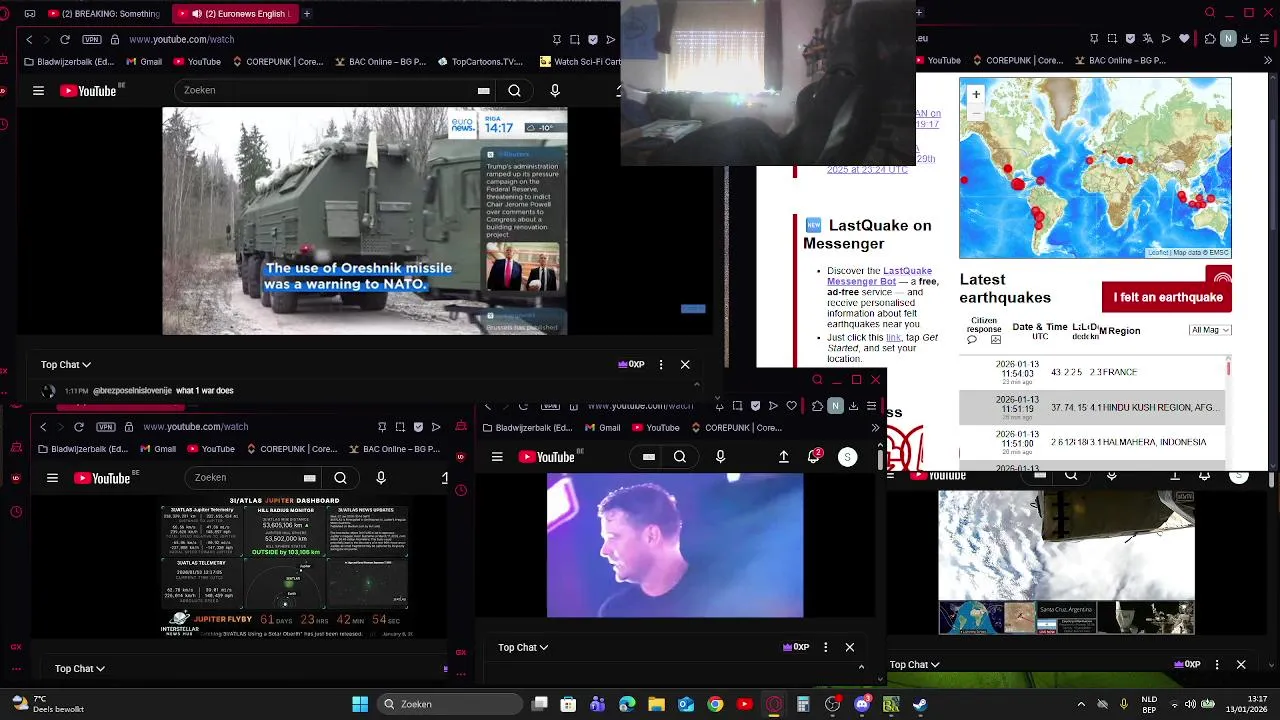The width and height of the screenshot is (1280, 720).
Task: Click YouTube logo in Euronews window
Action: 90,90
